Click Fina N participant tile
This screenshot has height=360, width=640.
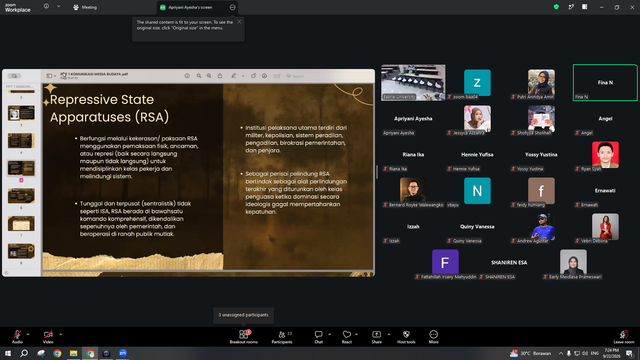coord(605,82)
